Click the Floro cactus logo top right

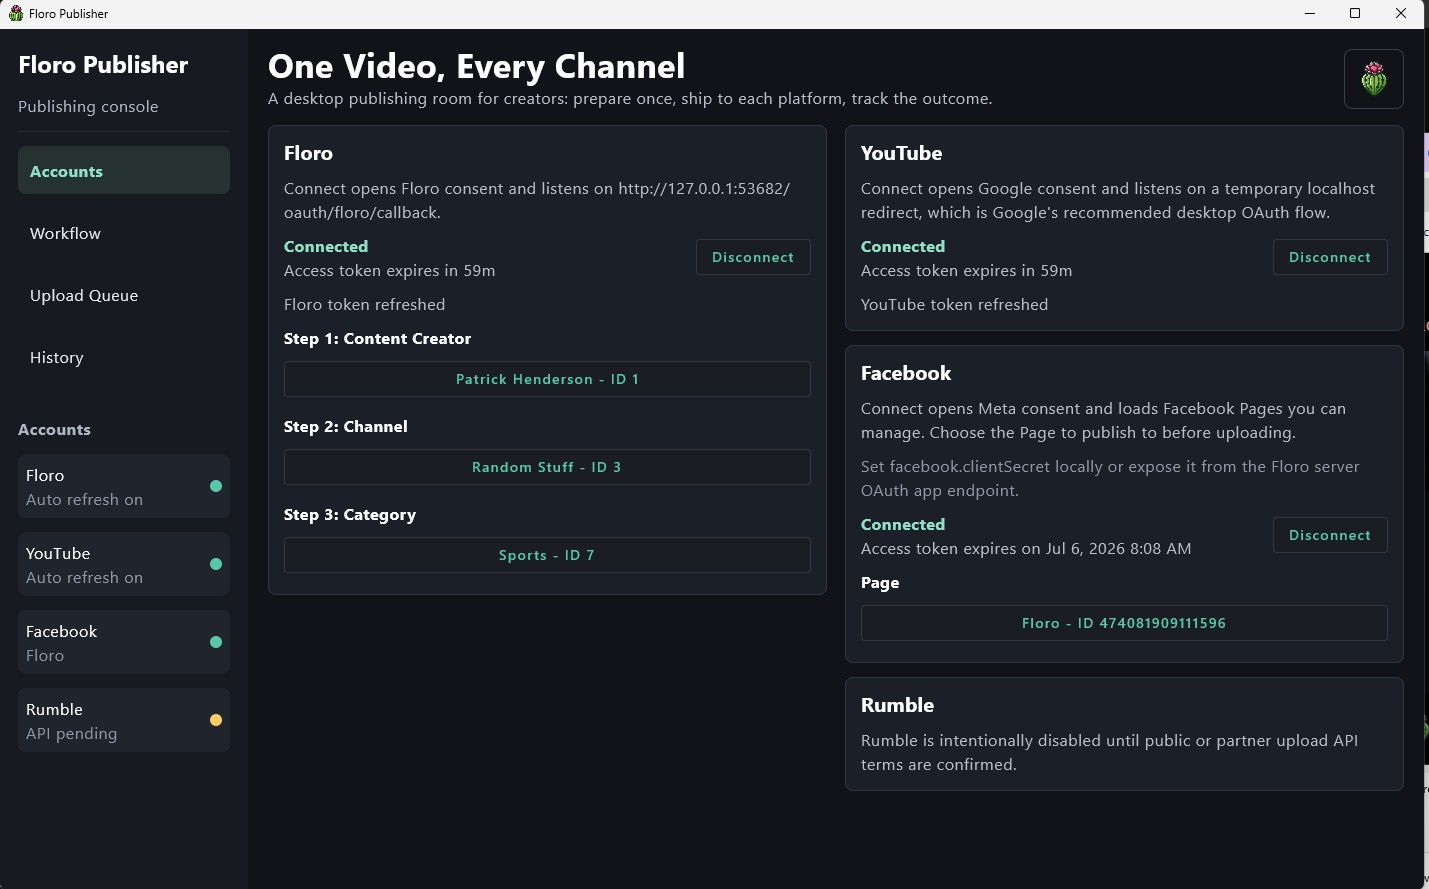[x=1374, y=79]
